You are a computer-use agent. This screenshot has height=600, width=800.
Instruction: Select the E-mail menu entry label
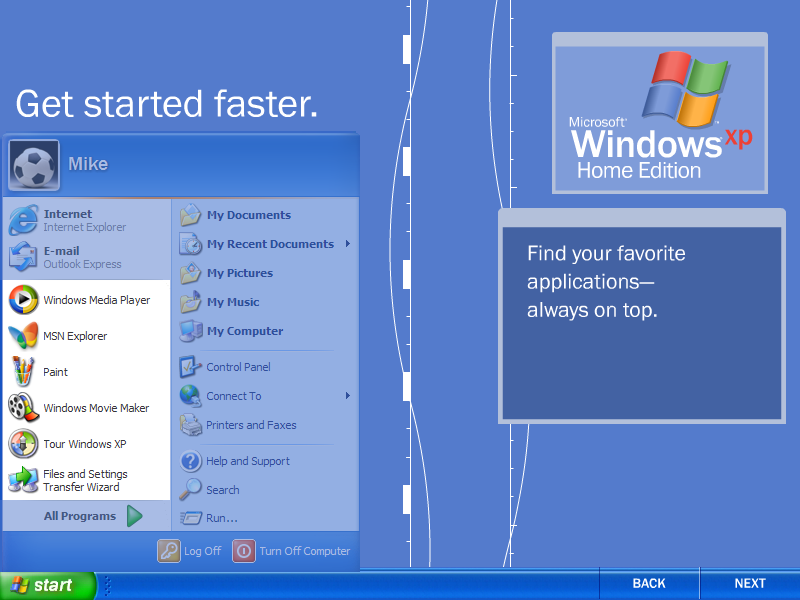[61, 251]
